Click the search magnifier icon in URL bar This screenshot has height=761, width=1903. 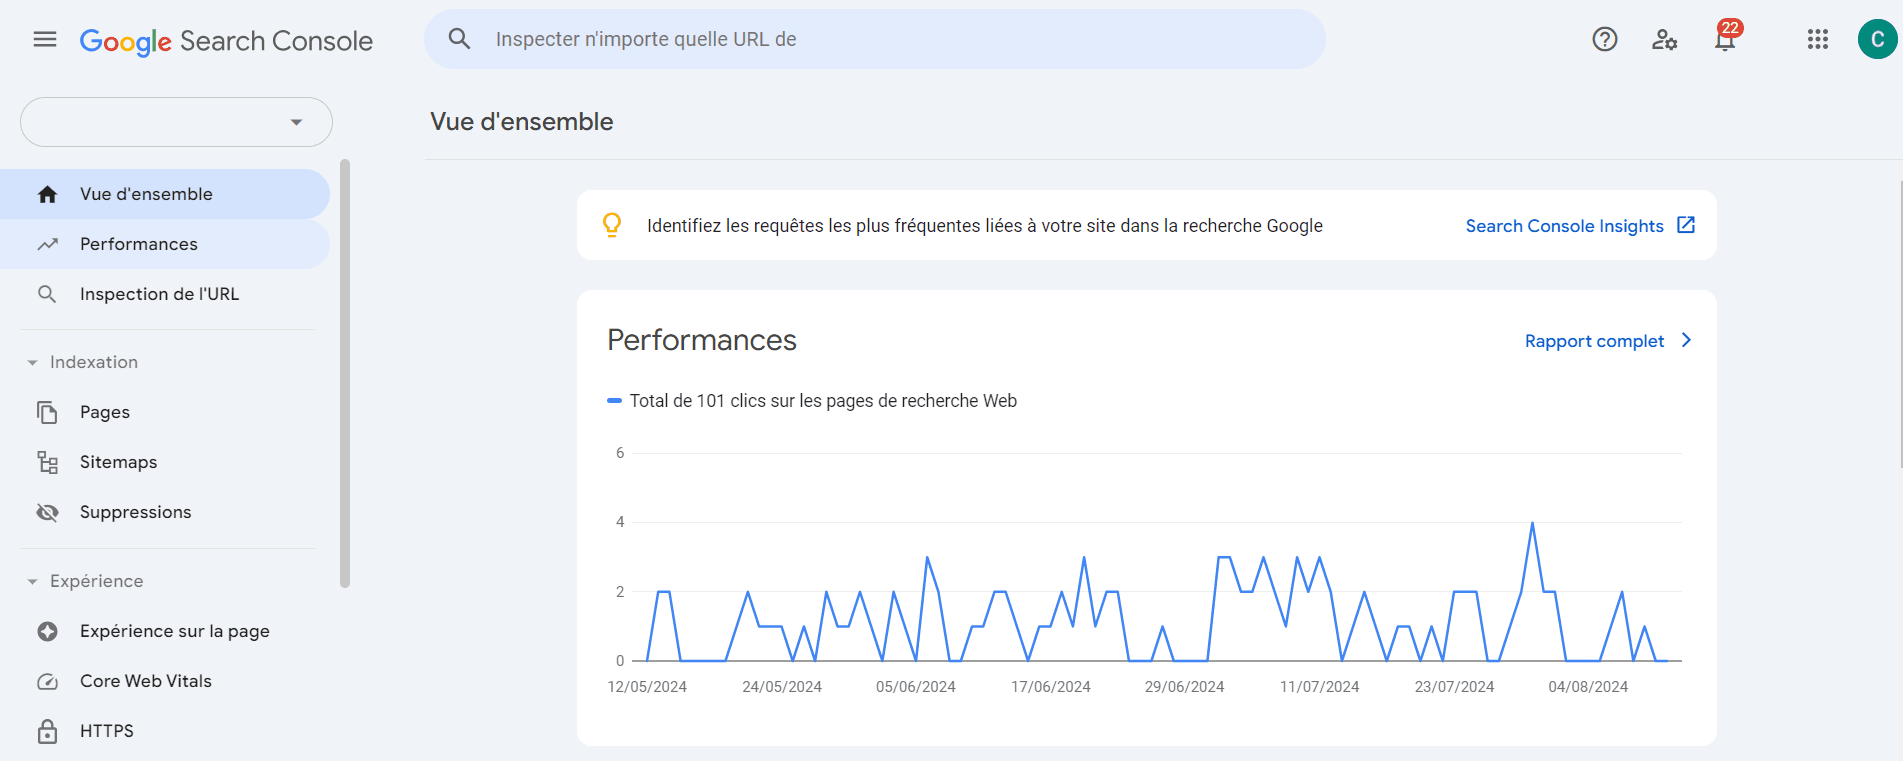(459, 39)
